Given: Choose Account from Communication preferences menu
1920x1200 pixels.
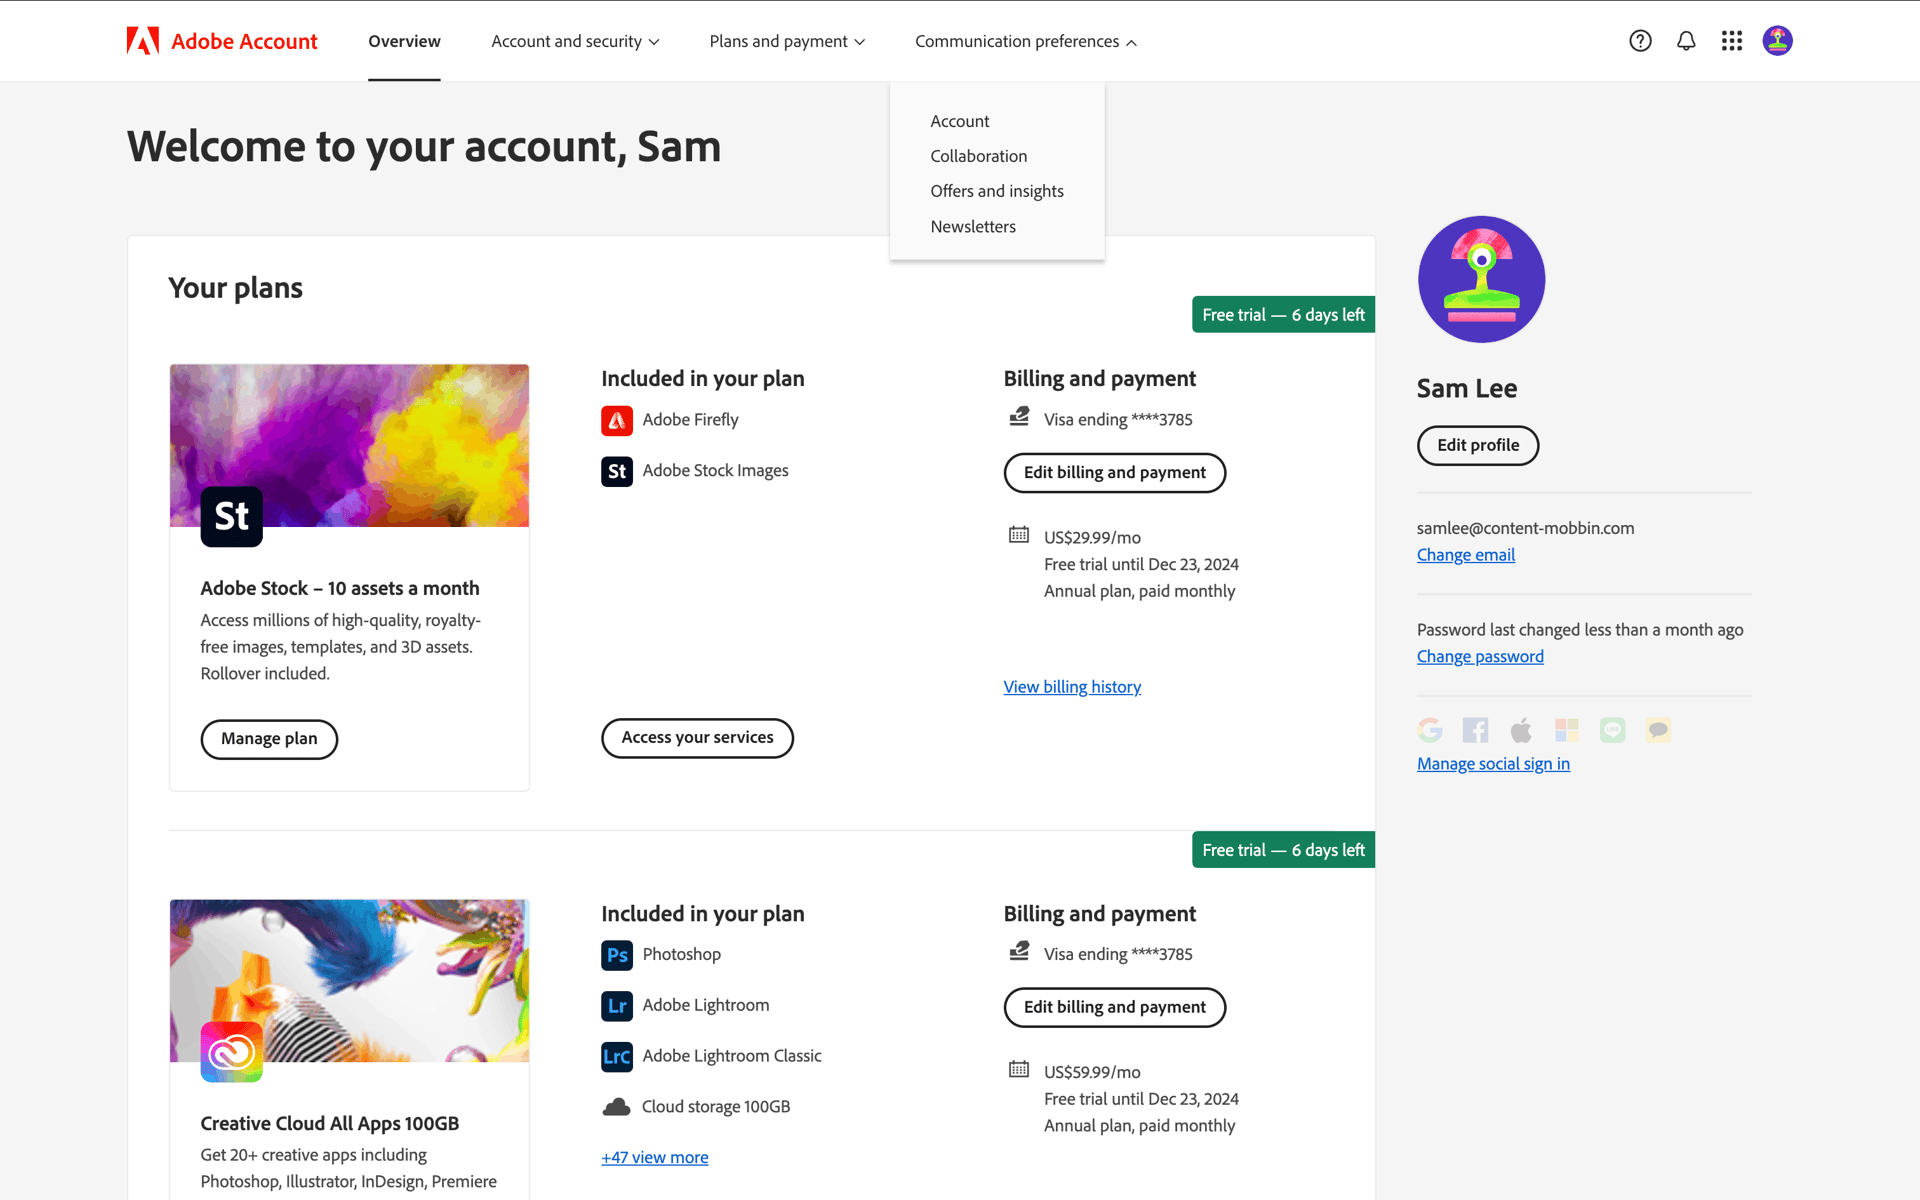Looking at the screenshot, I should click(960, 121).
